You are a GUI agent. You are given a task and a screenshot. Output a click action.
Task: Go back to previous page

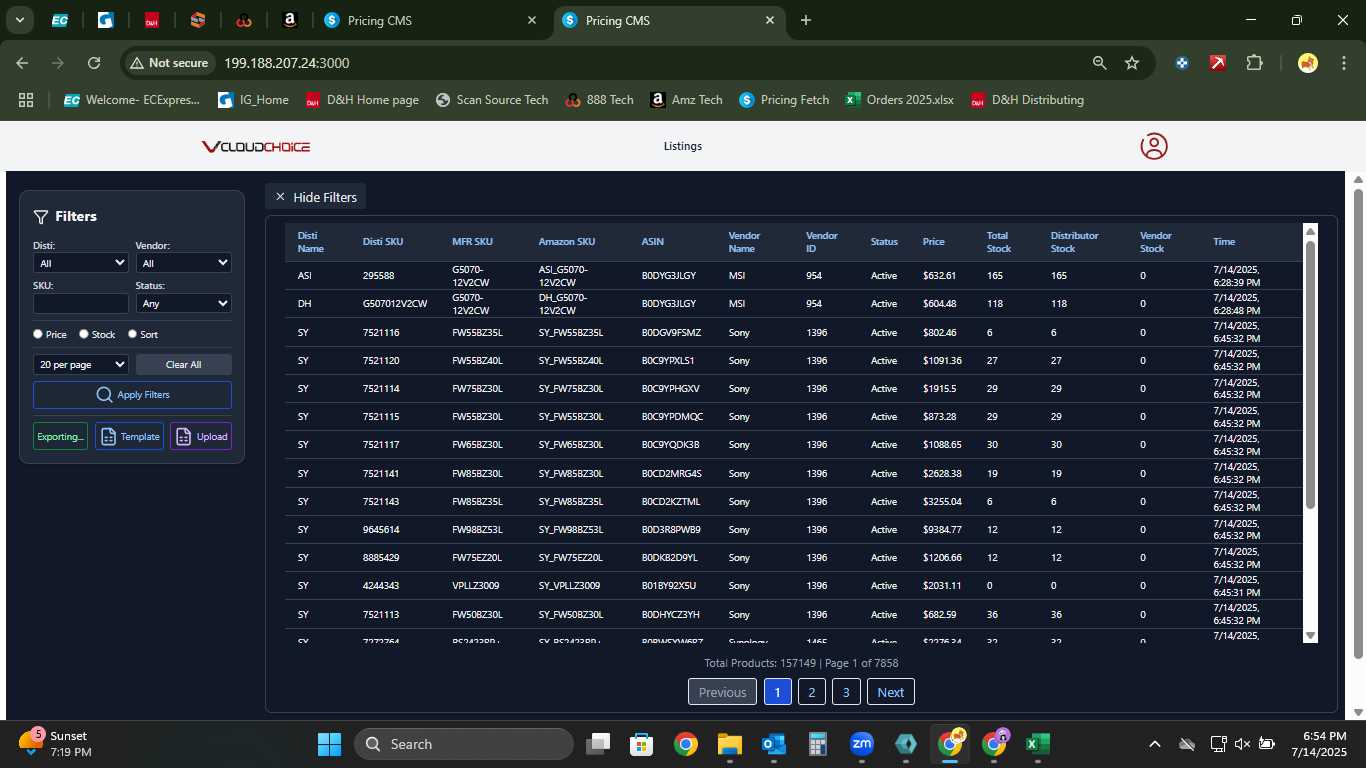22,63
